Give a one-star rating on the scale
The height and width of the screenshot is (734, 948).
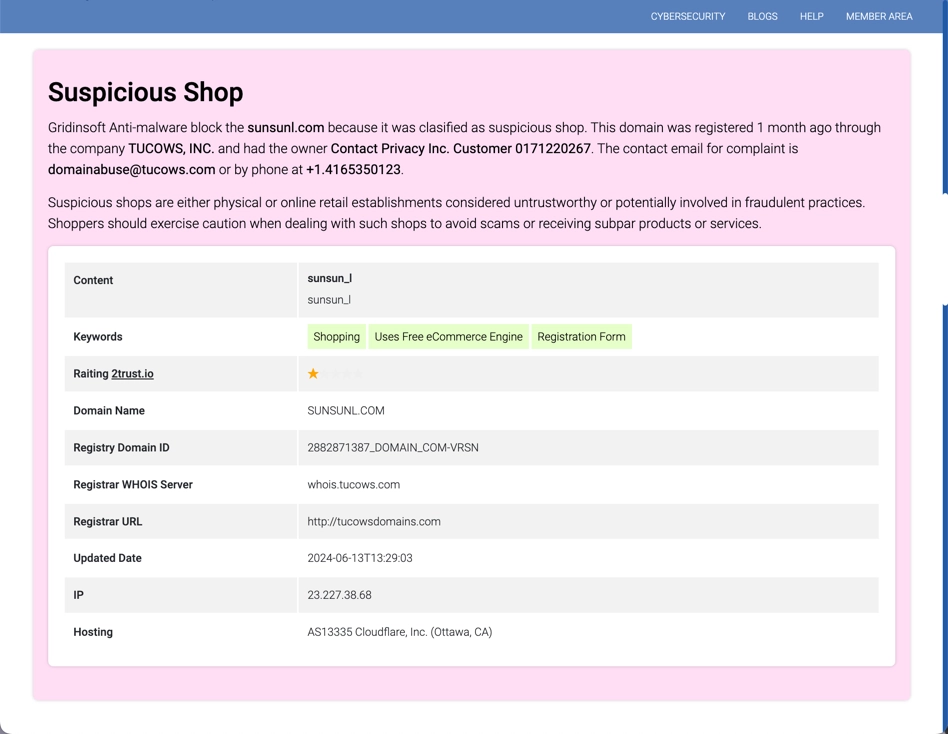pos(313,373)
